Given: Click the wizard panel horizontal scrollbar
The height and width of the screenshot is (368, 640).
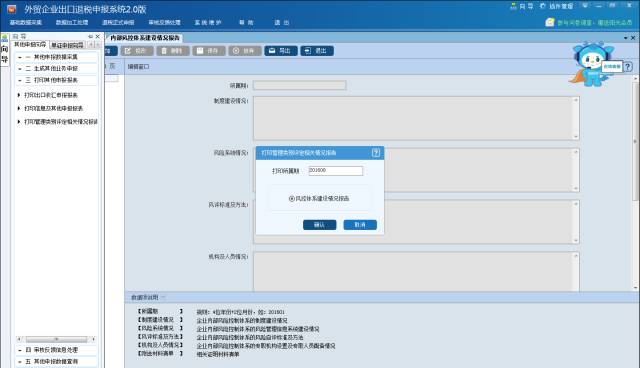Looking at the screenshot, I should pos(56,339).
